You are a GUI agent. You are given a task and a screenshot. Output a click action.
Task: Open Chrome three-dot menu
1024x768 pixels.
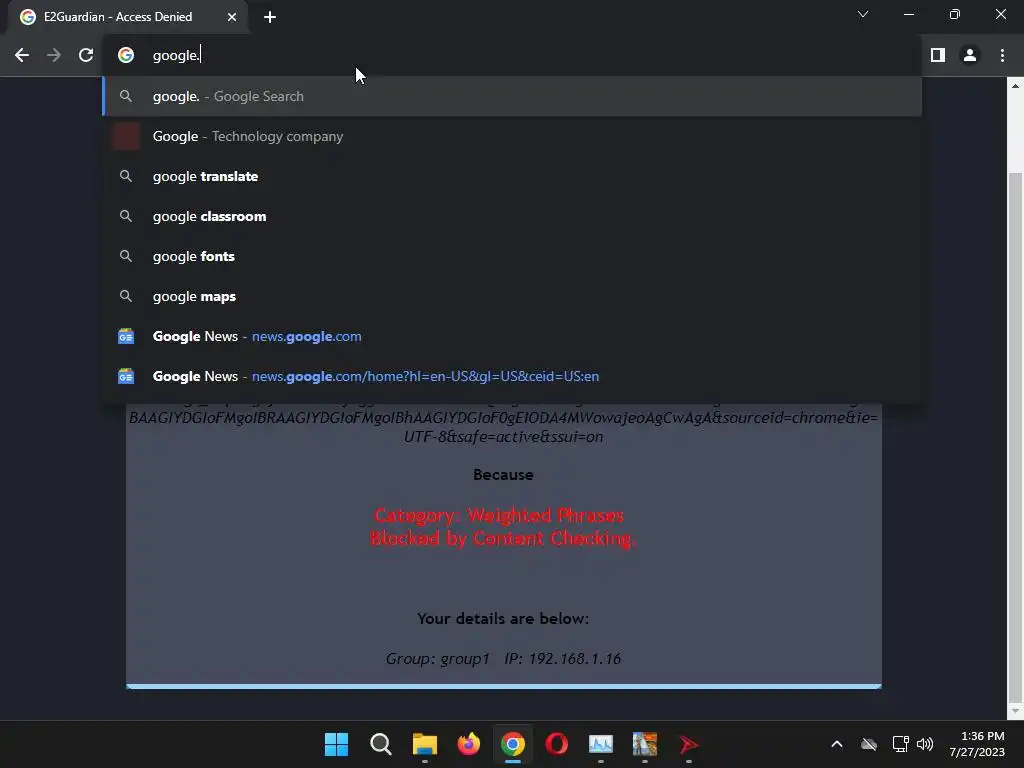[x=1002, y=56]
